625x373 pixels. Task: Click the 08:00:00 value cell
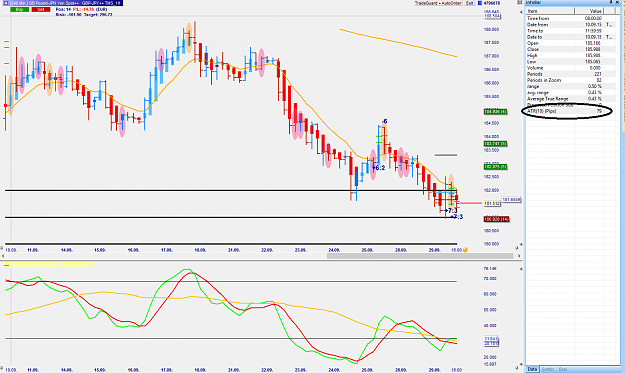pos(593,18)
